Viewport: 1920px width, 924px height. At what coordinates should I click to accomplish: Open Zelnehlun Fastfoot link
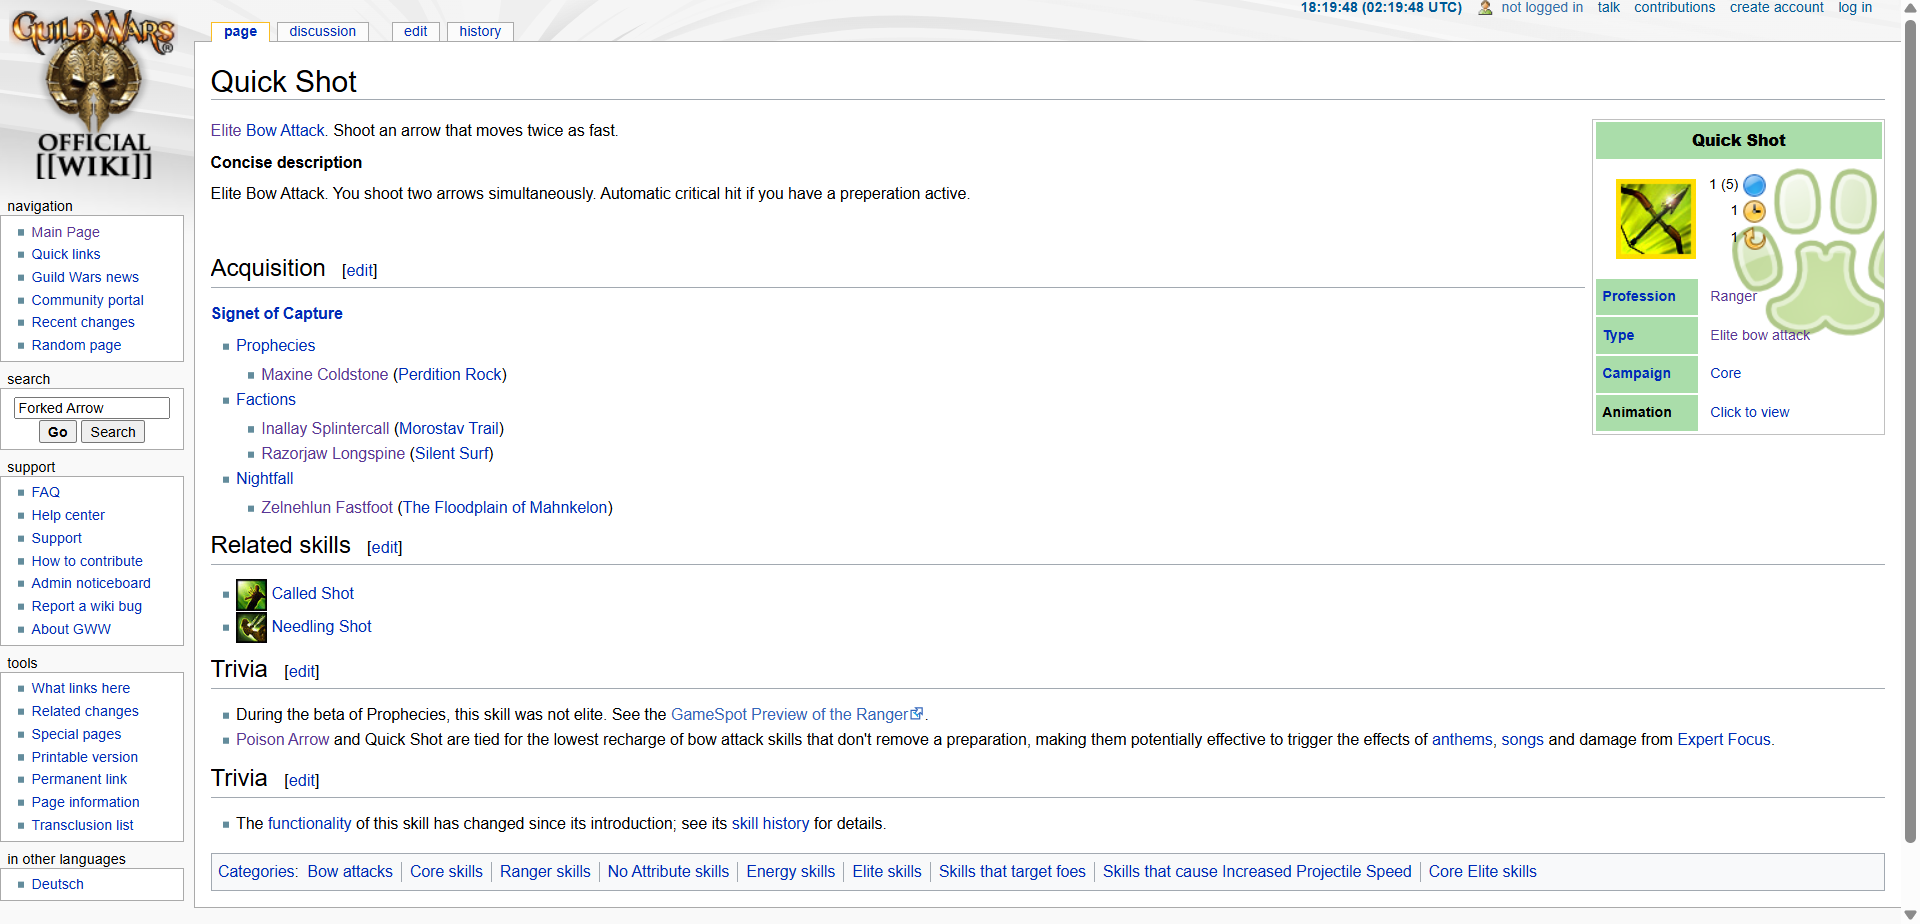tap(327, 507)
